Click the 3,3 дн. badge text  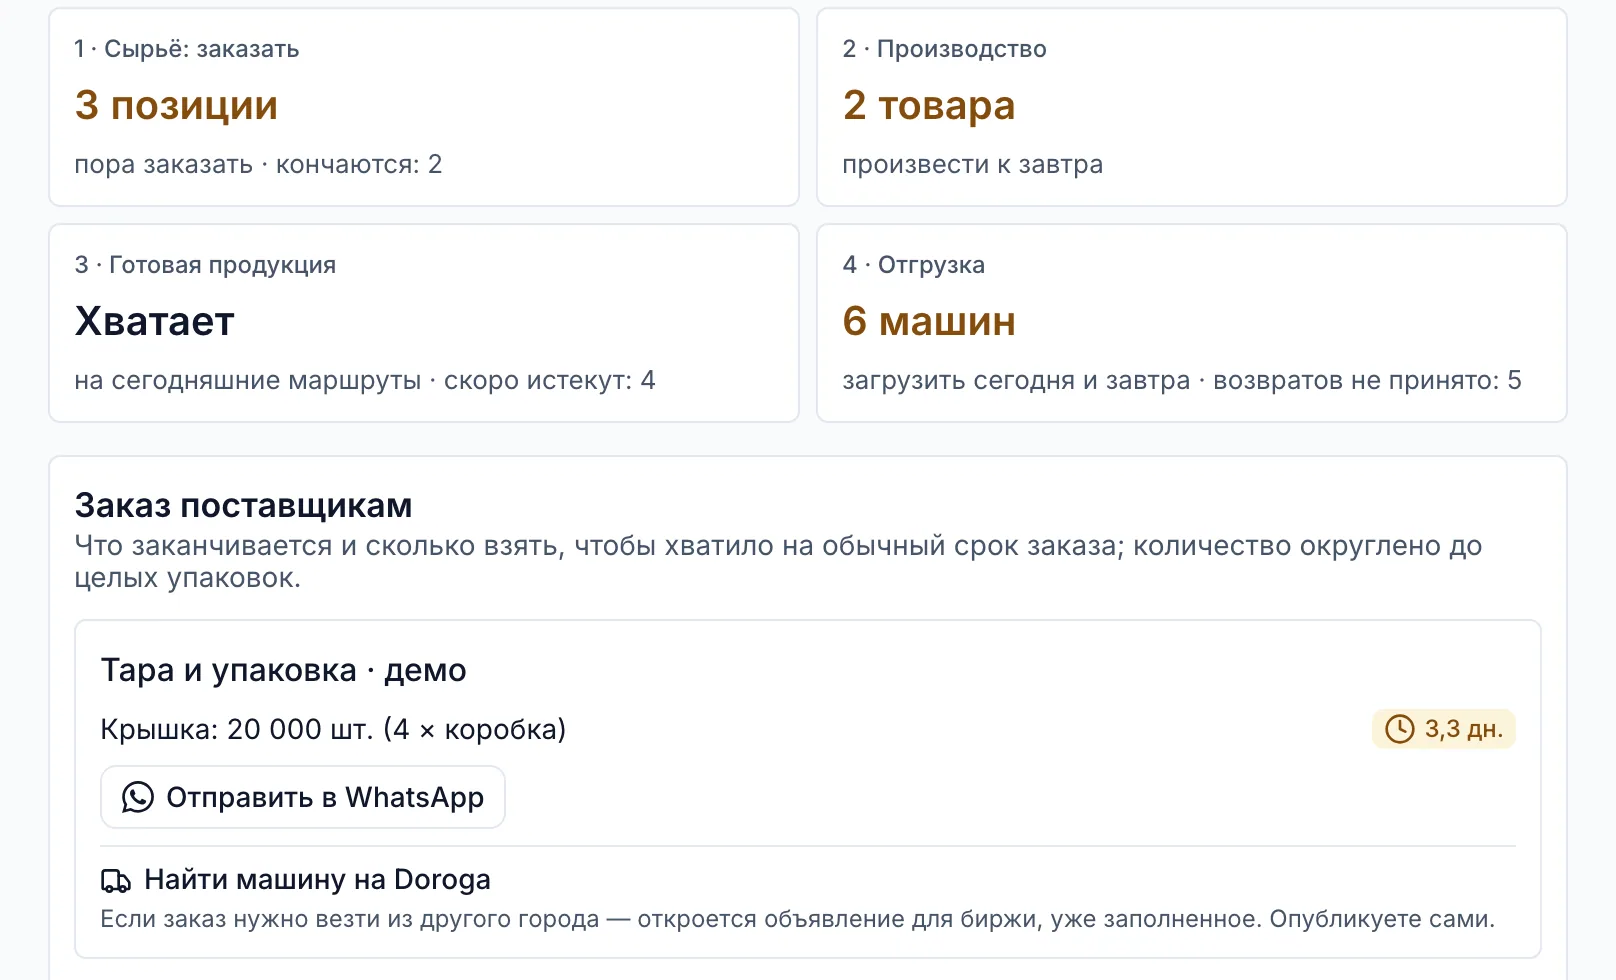[1464, 729]
